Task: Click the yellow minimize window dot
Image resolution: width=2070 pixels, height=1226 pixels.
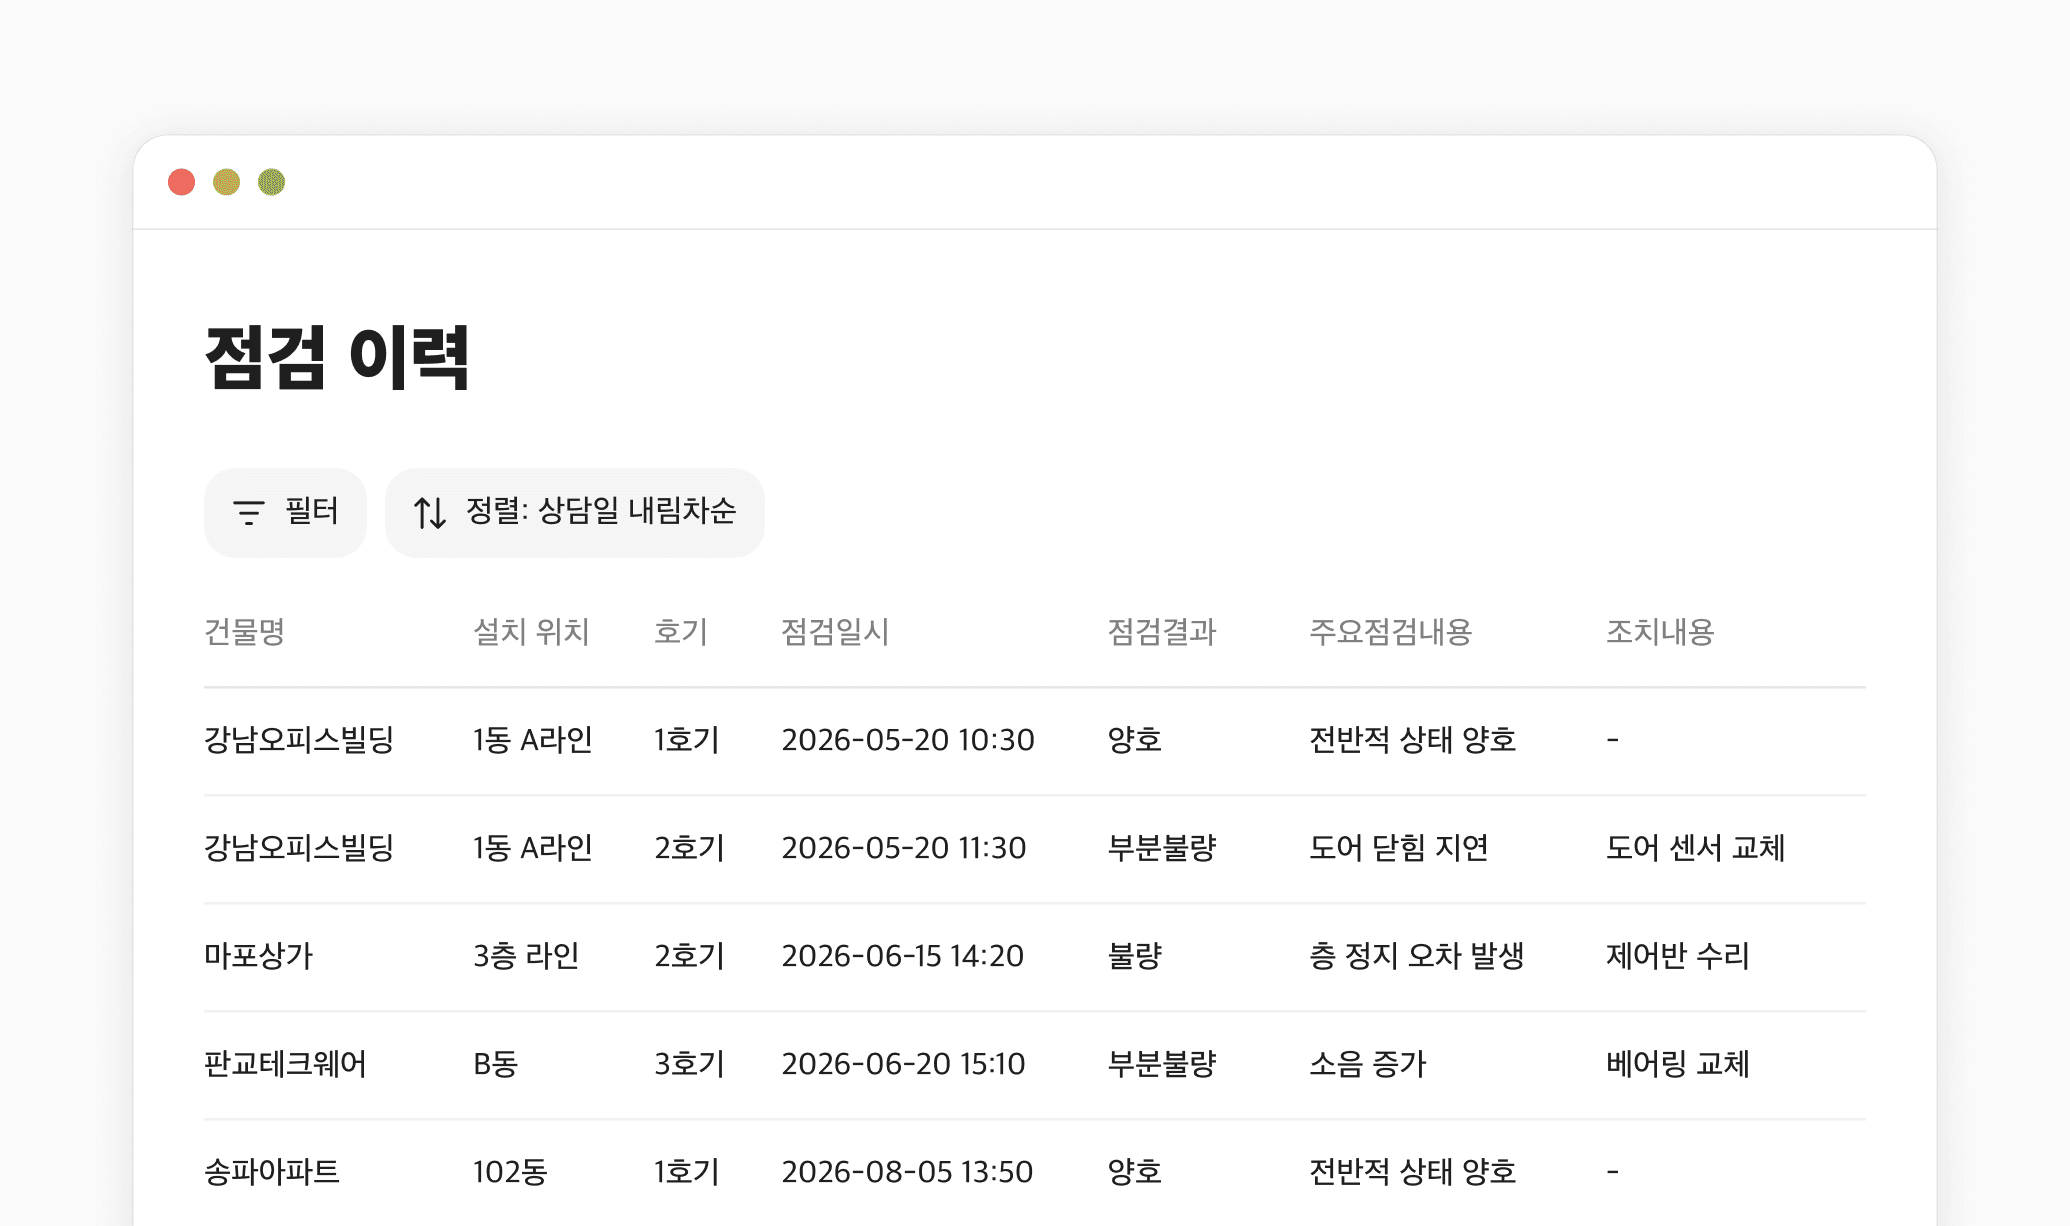Action: click(x=226, y=182)
